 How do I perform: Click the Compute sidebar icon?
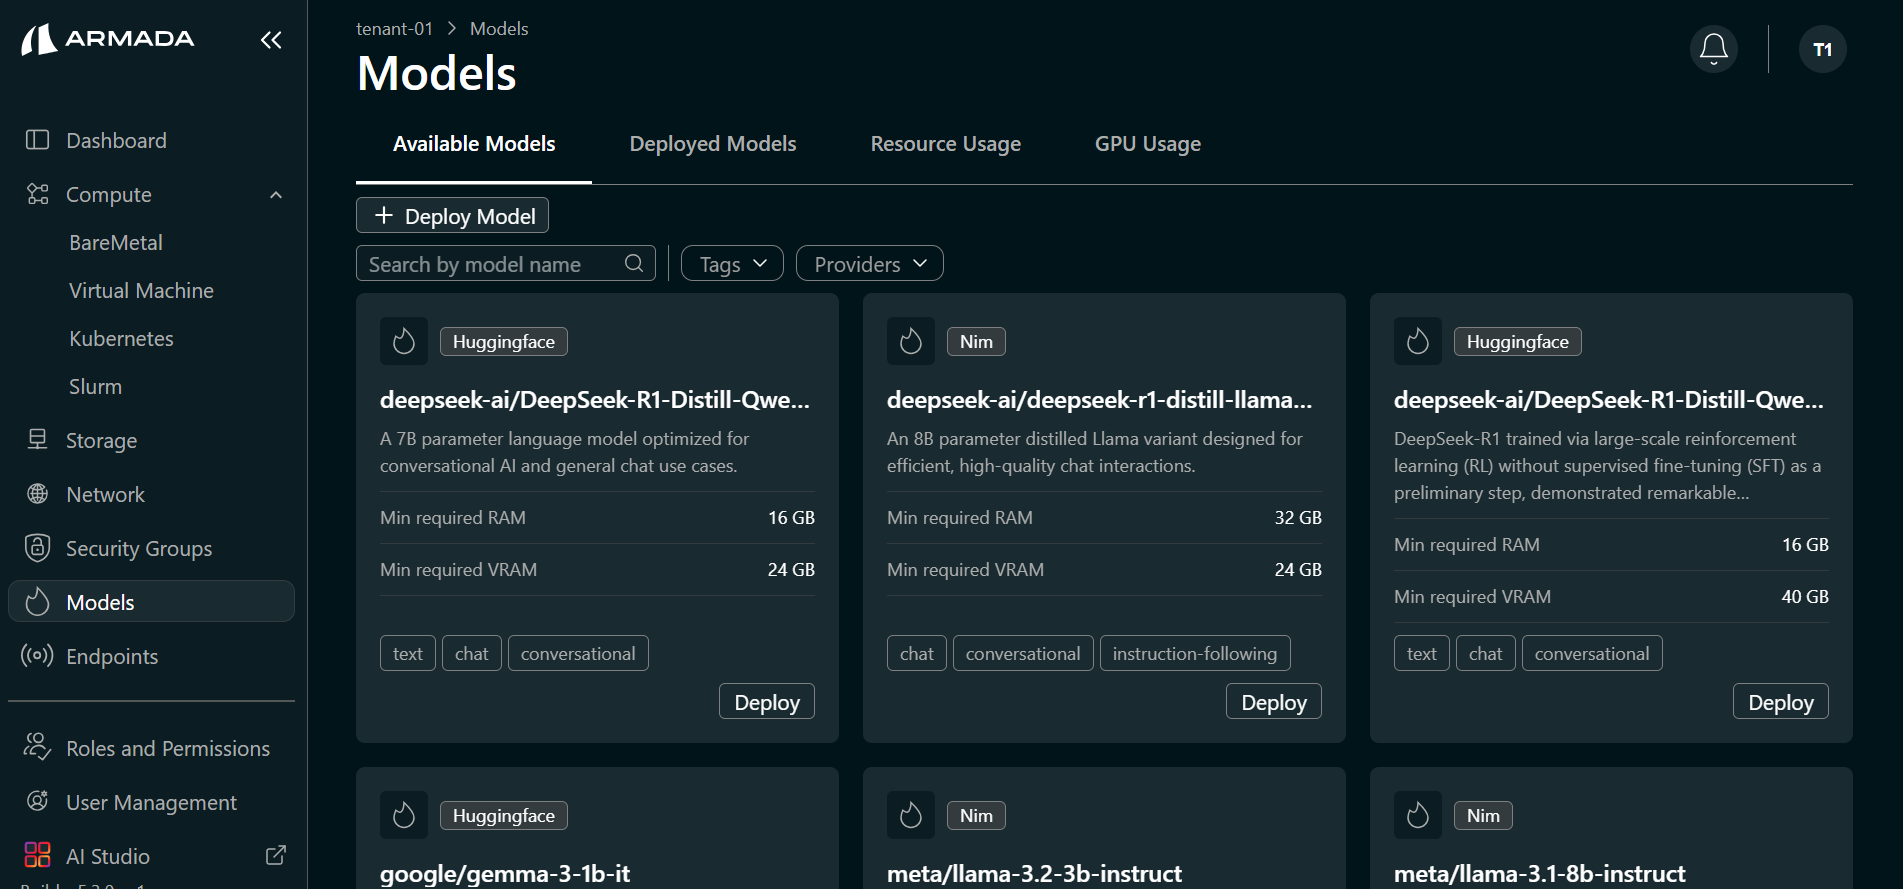point(37,194)
